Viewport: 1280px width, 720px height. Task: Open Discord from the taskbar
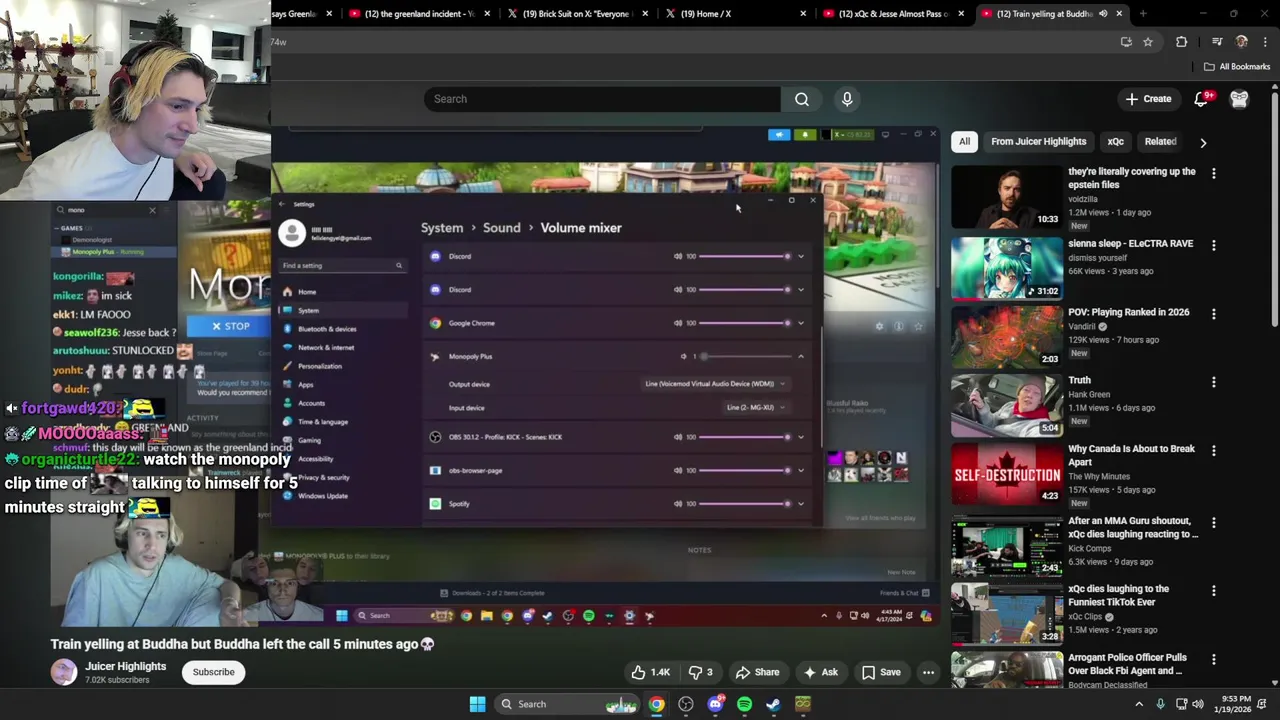coord(715,704)
